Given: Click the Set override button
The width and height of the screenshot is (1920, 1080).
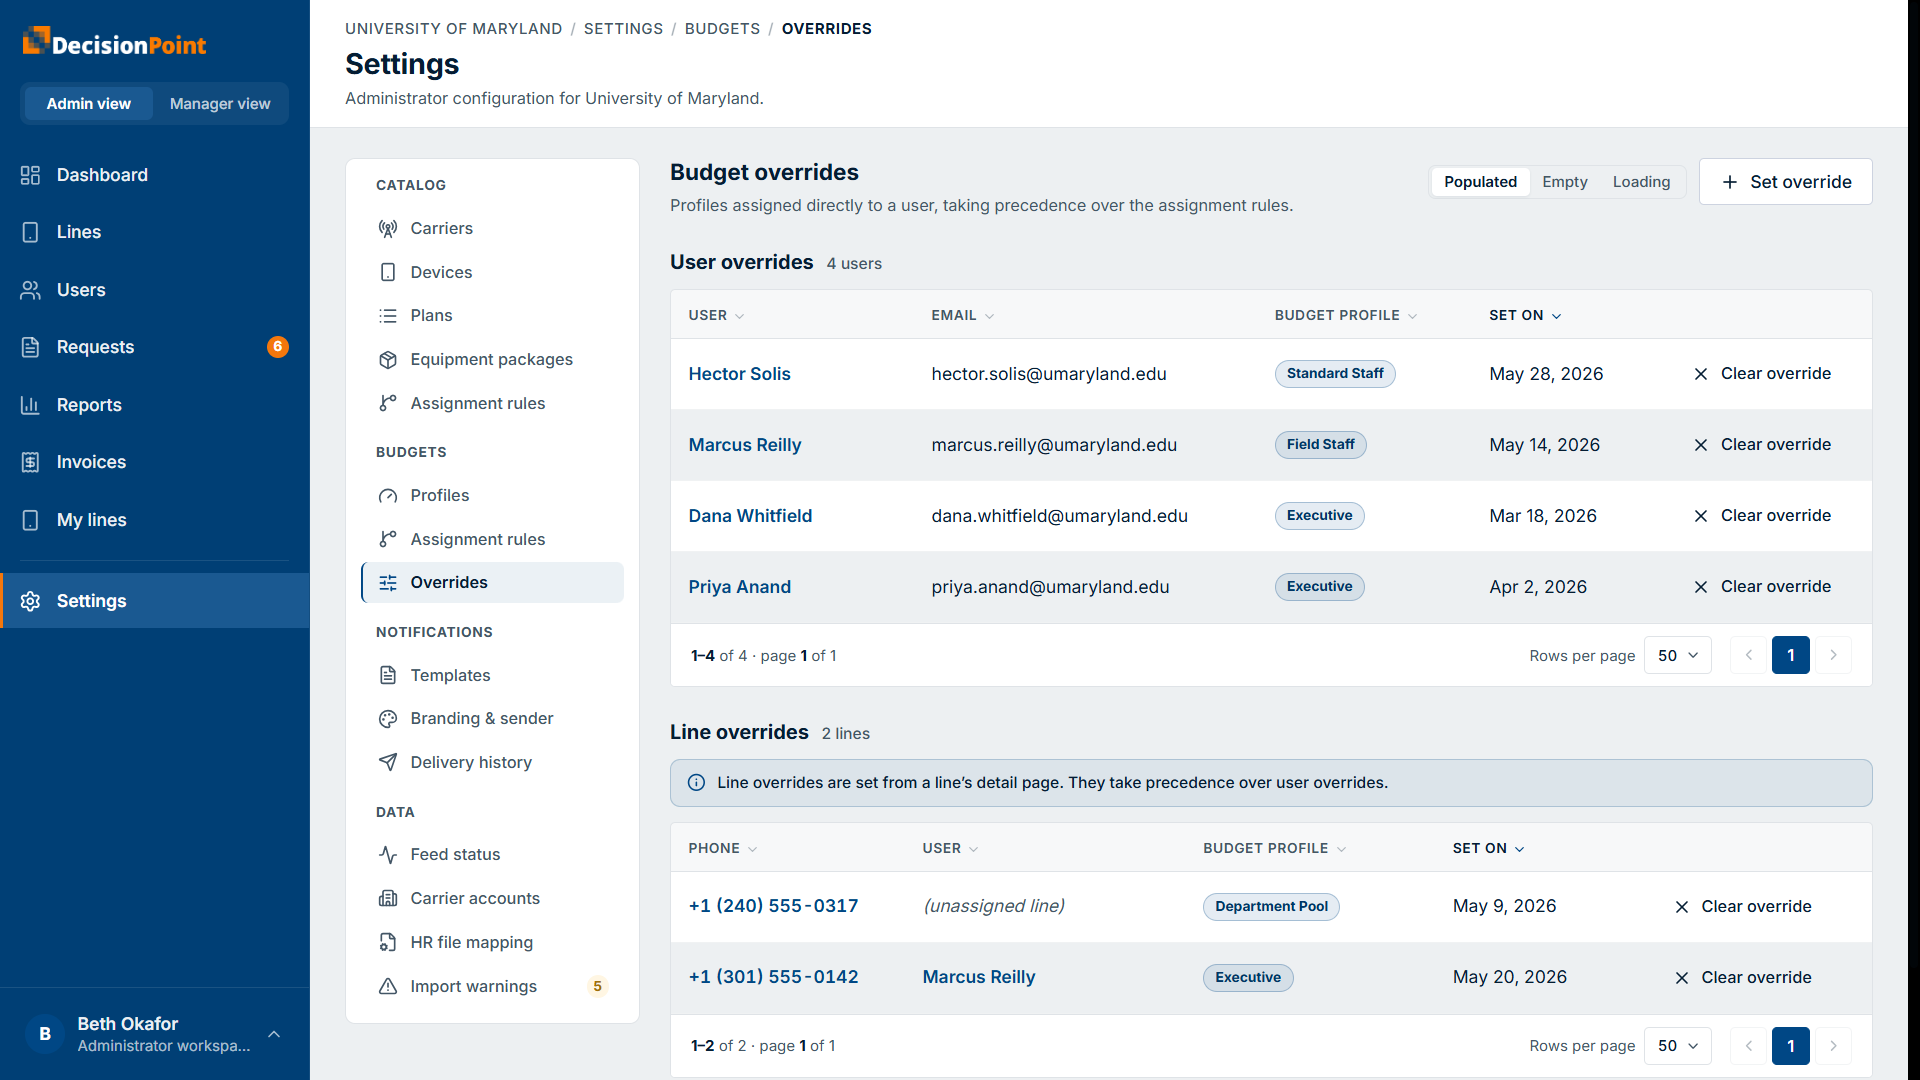Looking at the screenshot, I should pos(1785,182).
